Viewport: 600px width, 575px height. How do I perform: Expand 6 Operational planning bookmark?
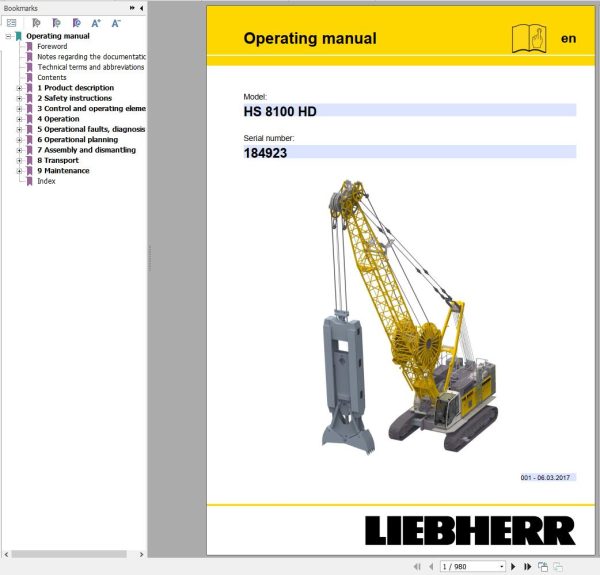19,140
